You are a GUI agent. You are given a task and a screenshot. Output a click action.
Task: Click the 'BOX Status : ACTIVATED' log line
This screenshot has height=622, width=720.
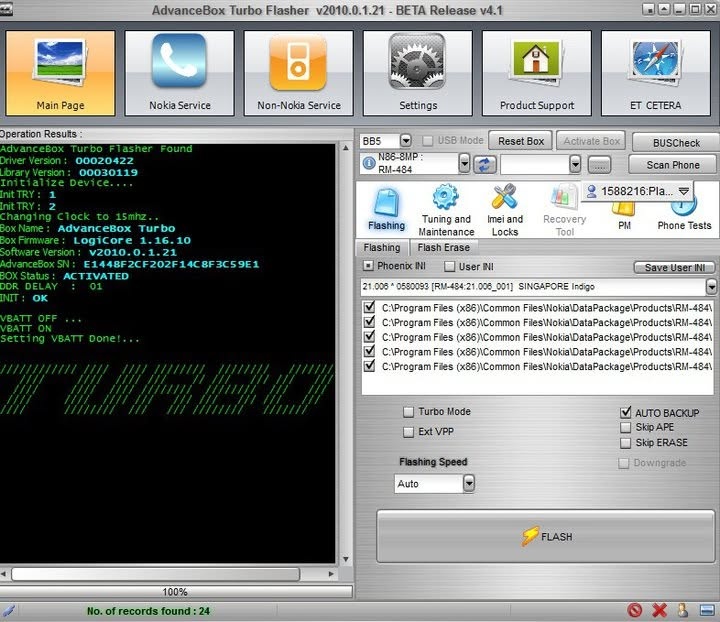[x=64, y=276]
